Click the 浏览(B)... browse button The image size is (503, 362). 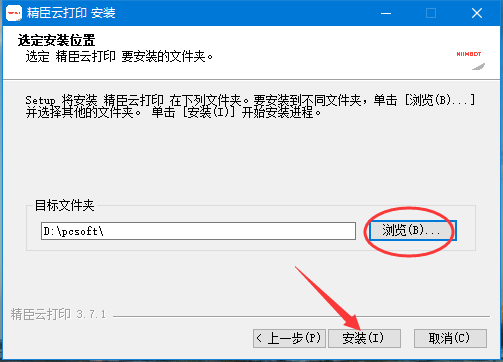coord(412,230)
